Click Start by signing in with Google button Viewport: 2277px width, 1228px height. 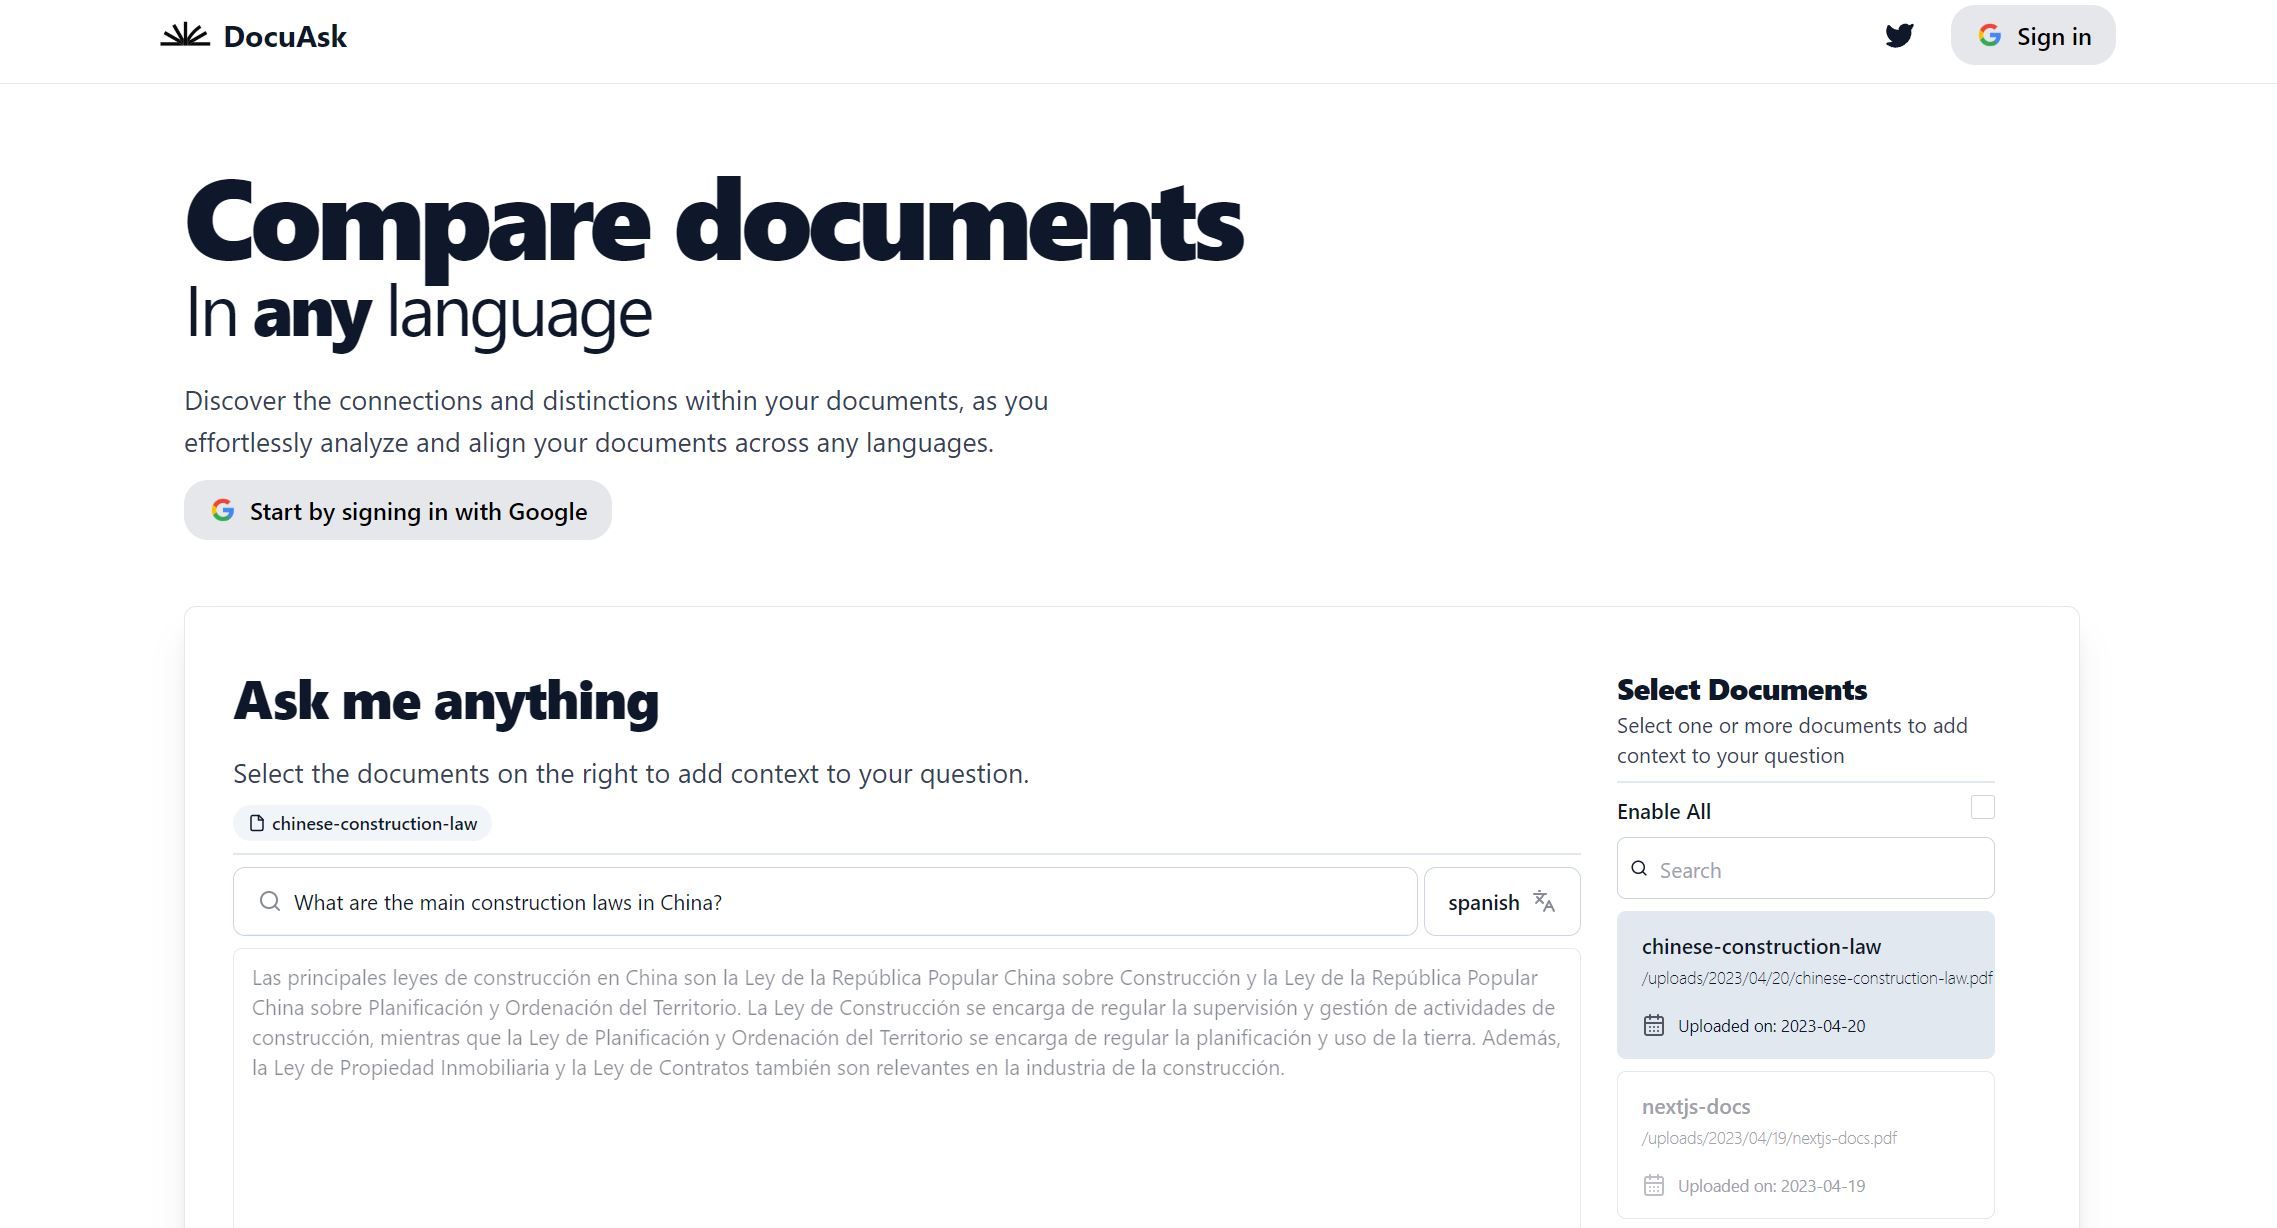click(x=399, y=511)
